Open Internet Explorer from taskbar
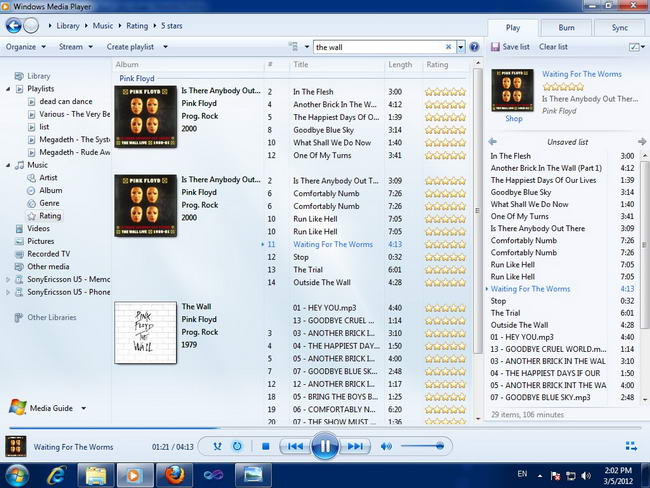 [56, 475]
